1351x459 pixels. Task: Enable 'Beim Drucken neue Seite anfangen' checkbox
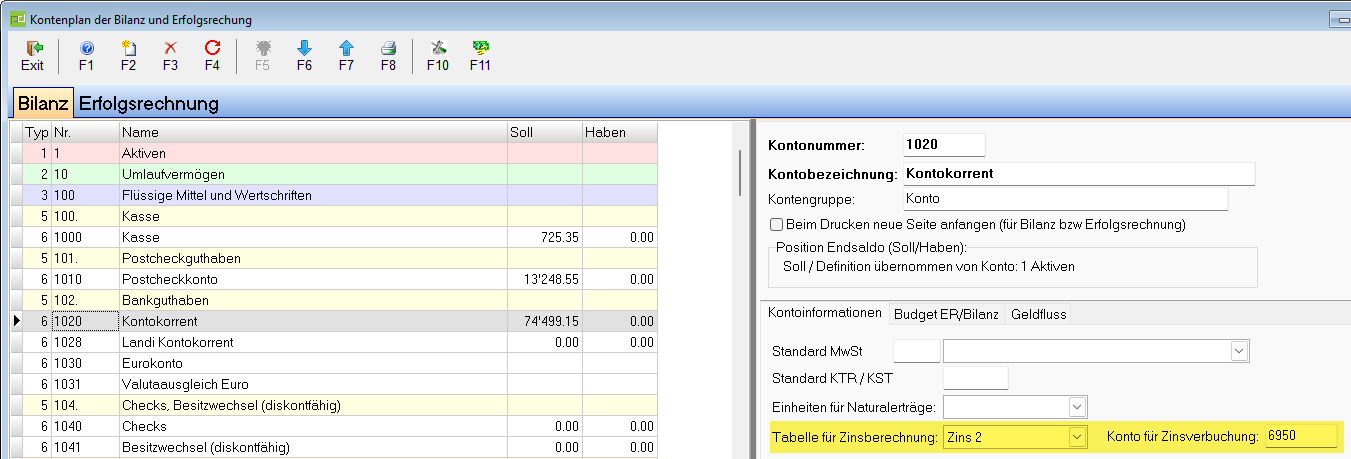(776, 225)
